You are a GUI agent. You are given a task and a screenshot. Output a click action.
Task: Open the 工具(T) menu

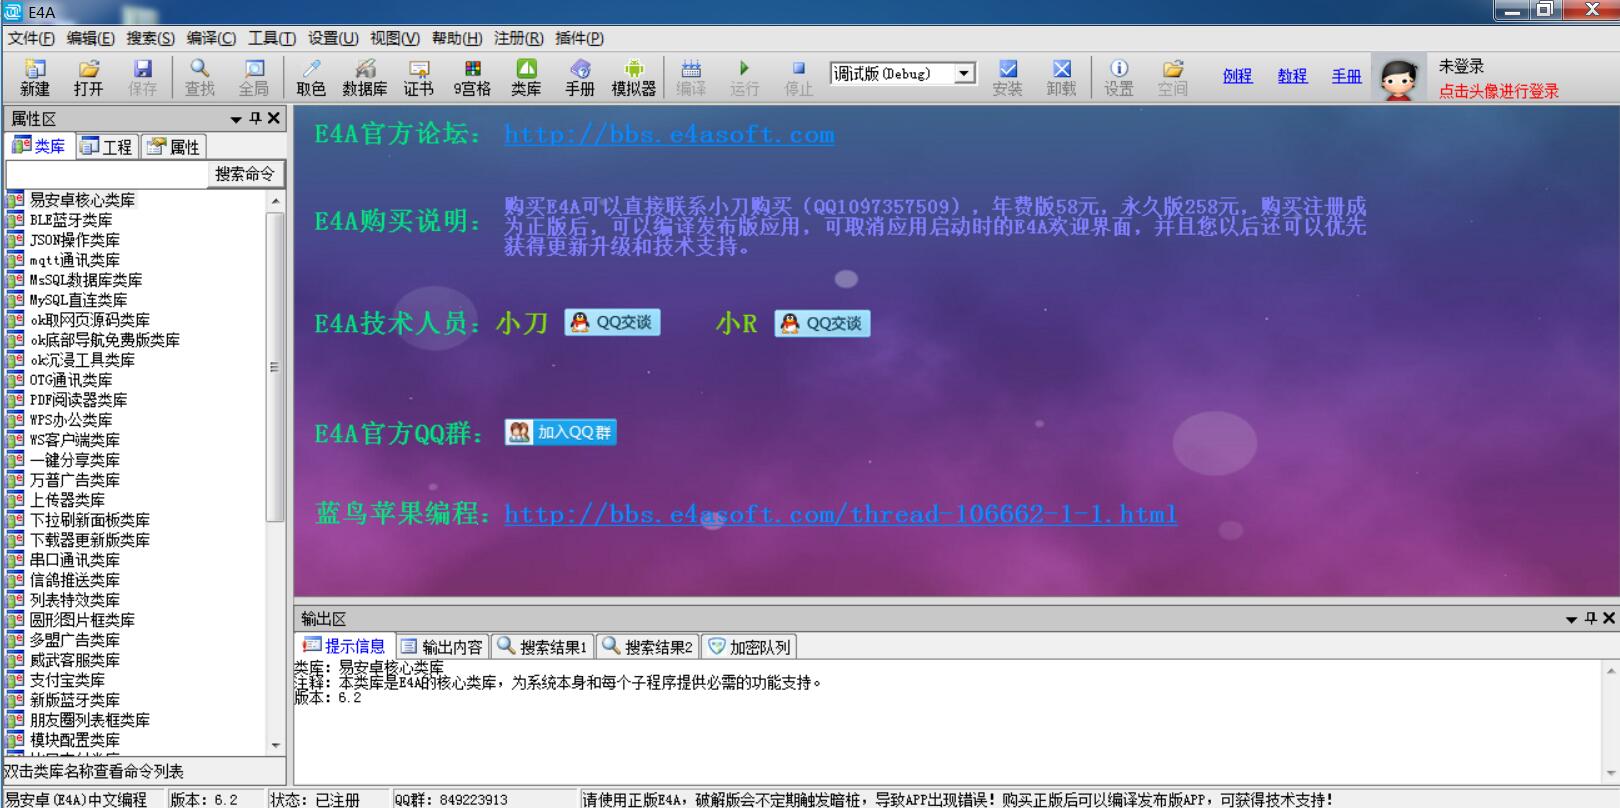pyautogui.click(x=272, y=38)
